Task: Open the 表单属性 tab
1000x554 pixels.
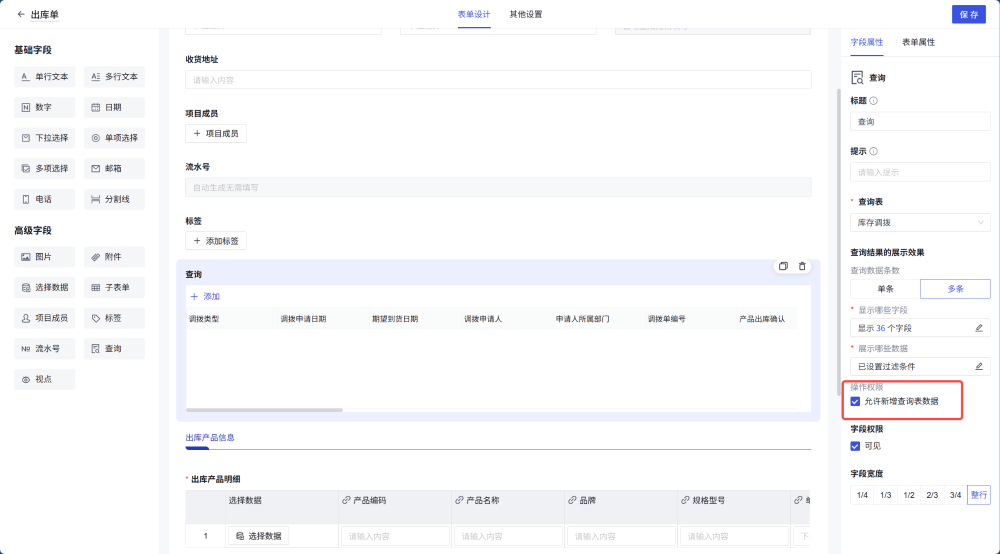Action: pos(918,42)
